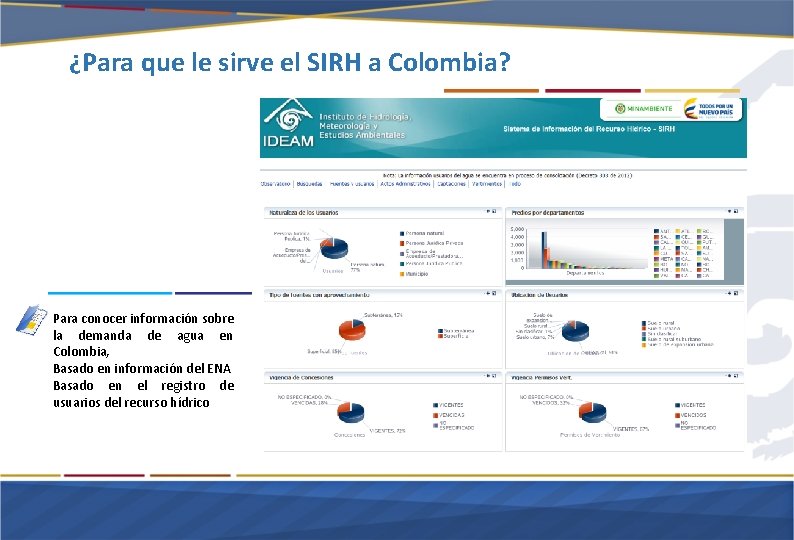Click the Predios por departamentos bar chart
The height and width of the screenshot is (540, 794).
[587, 249]
